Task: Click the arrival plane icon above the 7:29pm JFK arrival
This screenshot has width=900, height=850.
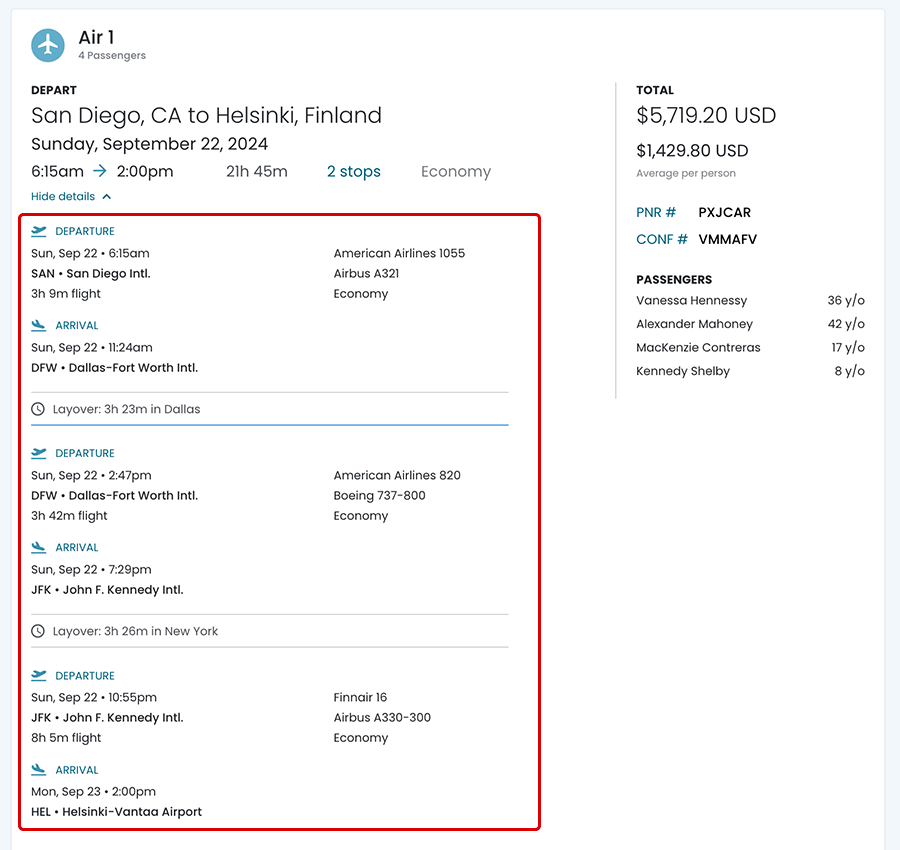Action: 39,547
